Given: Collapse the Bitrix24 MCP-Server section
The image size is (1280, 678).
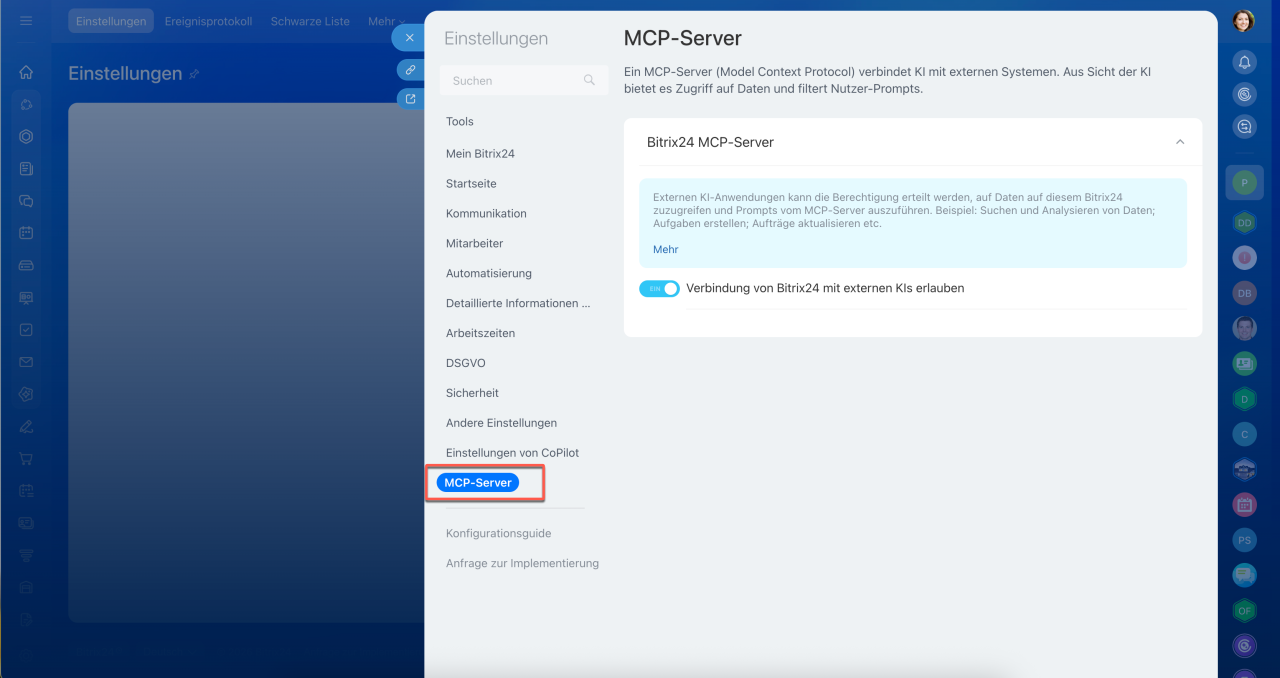Looking at the screenshot, I should (1180, 142).
